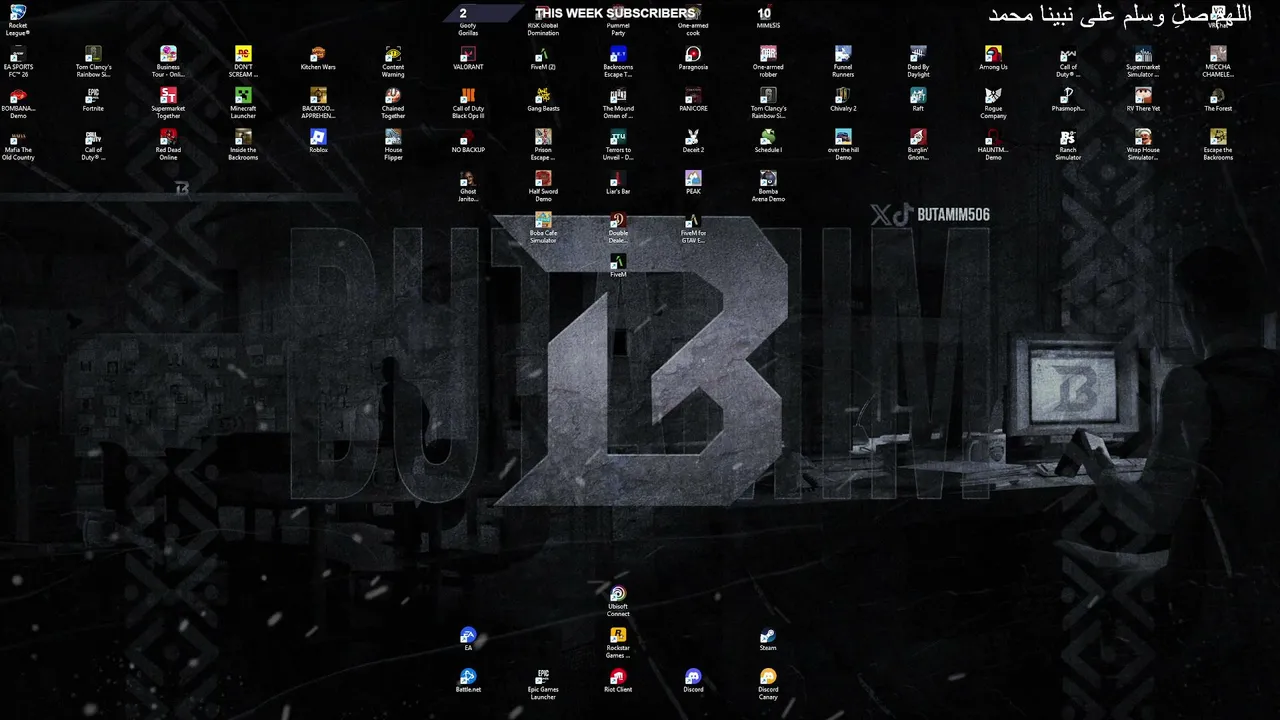Click the Kitchen Wars icon
This screenshot has height=720, width=1280.
318,58
